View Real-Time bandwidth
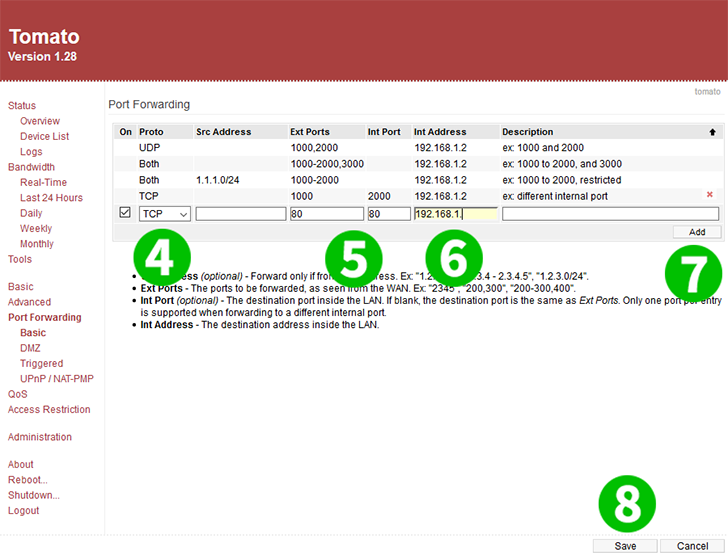 43,182
